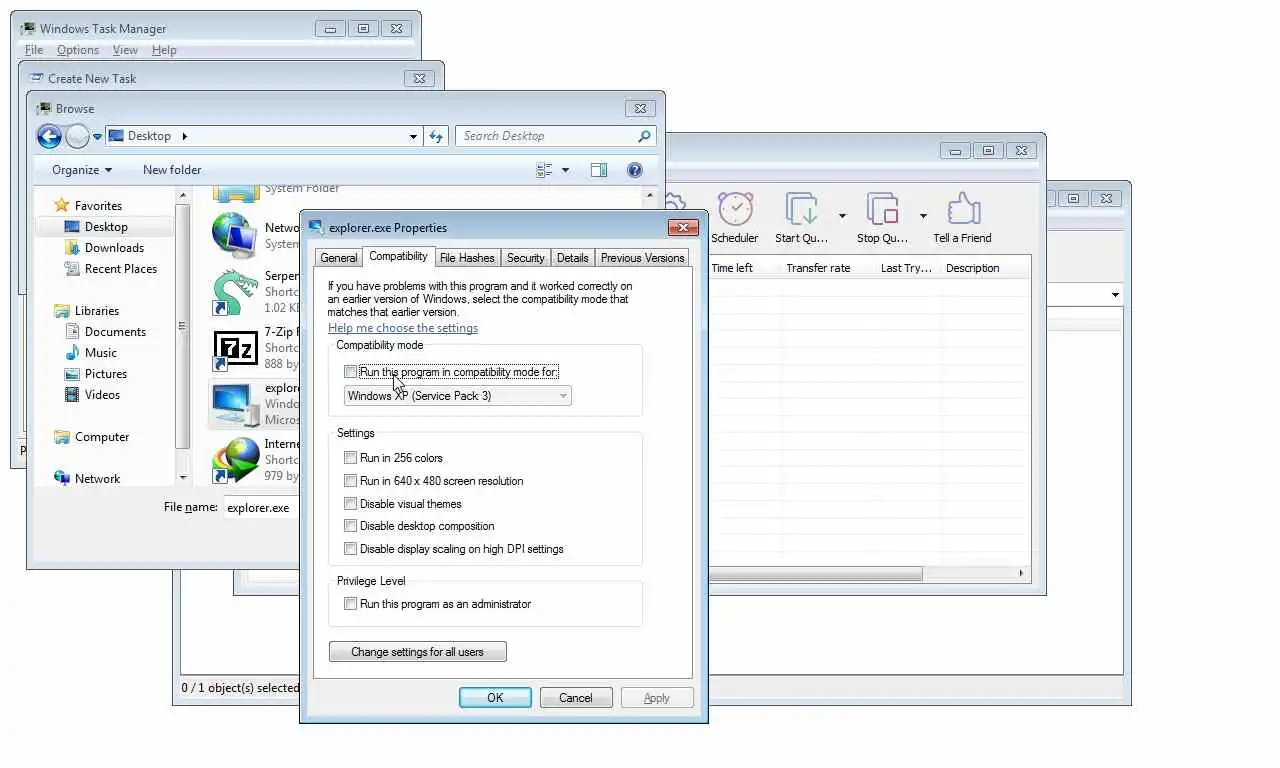This screenshot has width=1280, height=768.
Task: Click the Downloads folder icon in sidebar
Action: (x=72, y=247)
